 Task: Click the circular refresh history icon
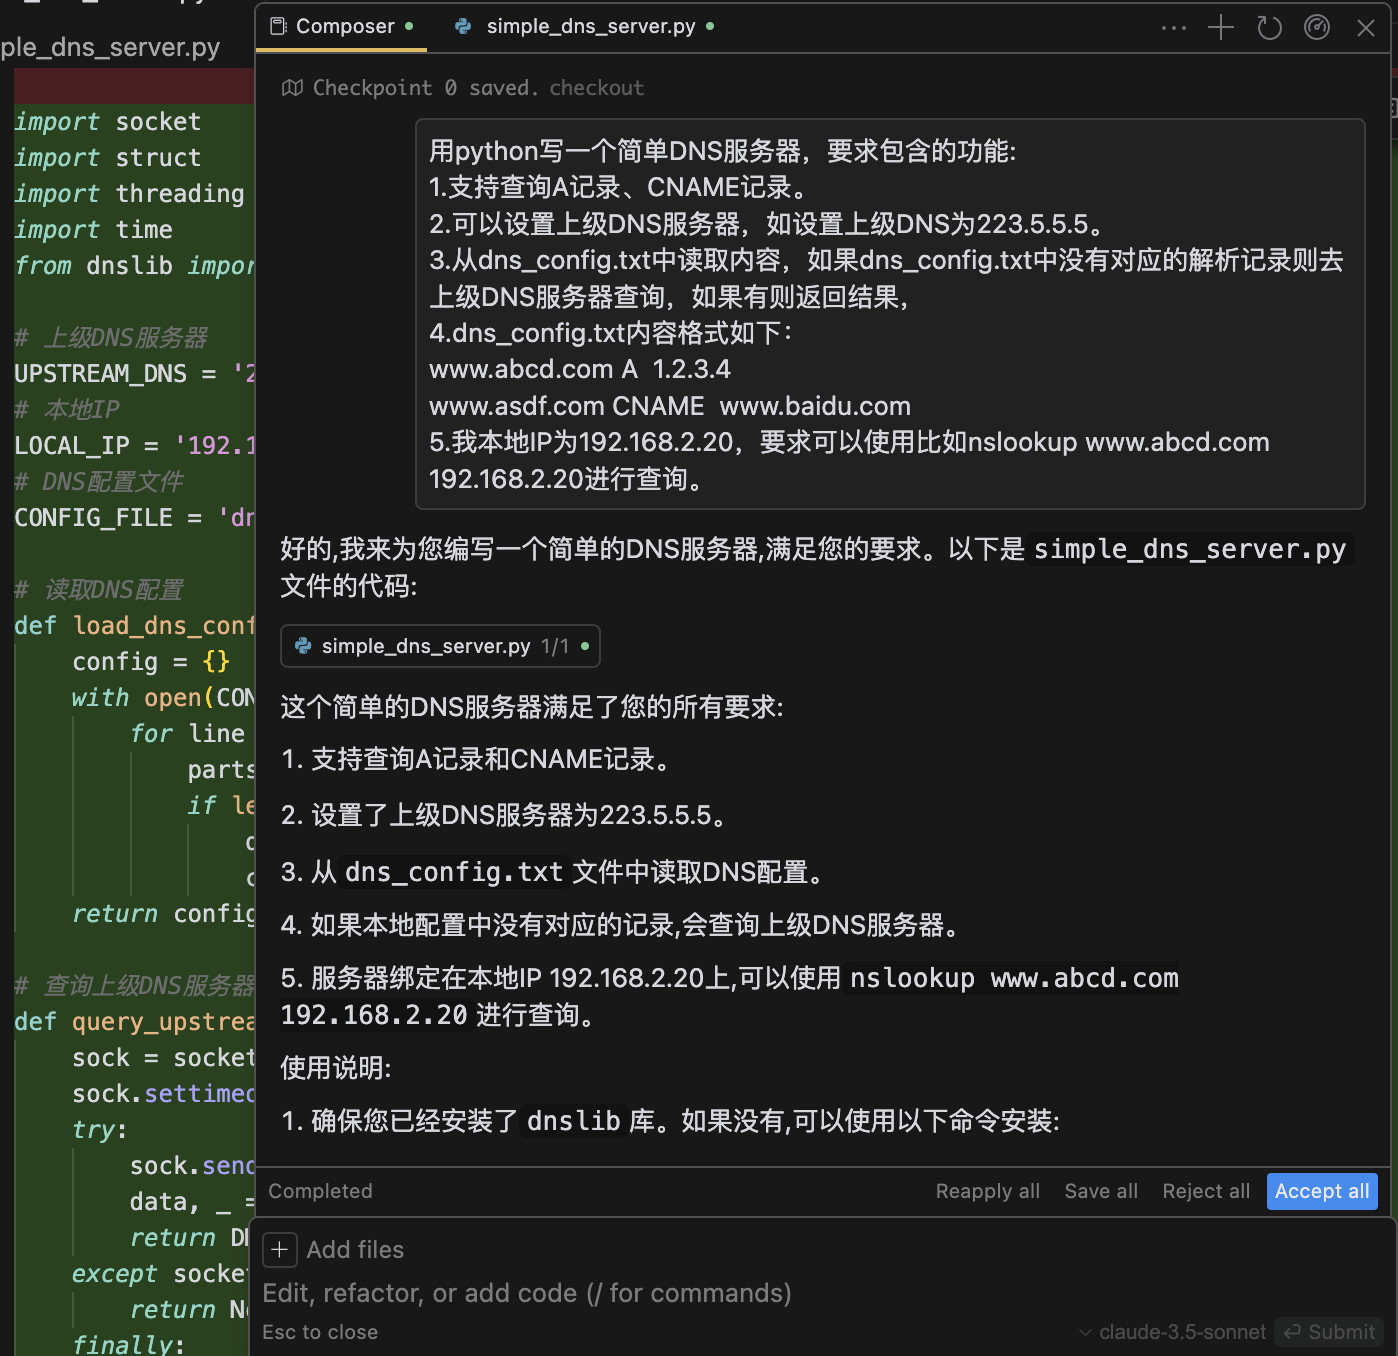click(x=1269, y=28)
